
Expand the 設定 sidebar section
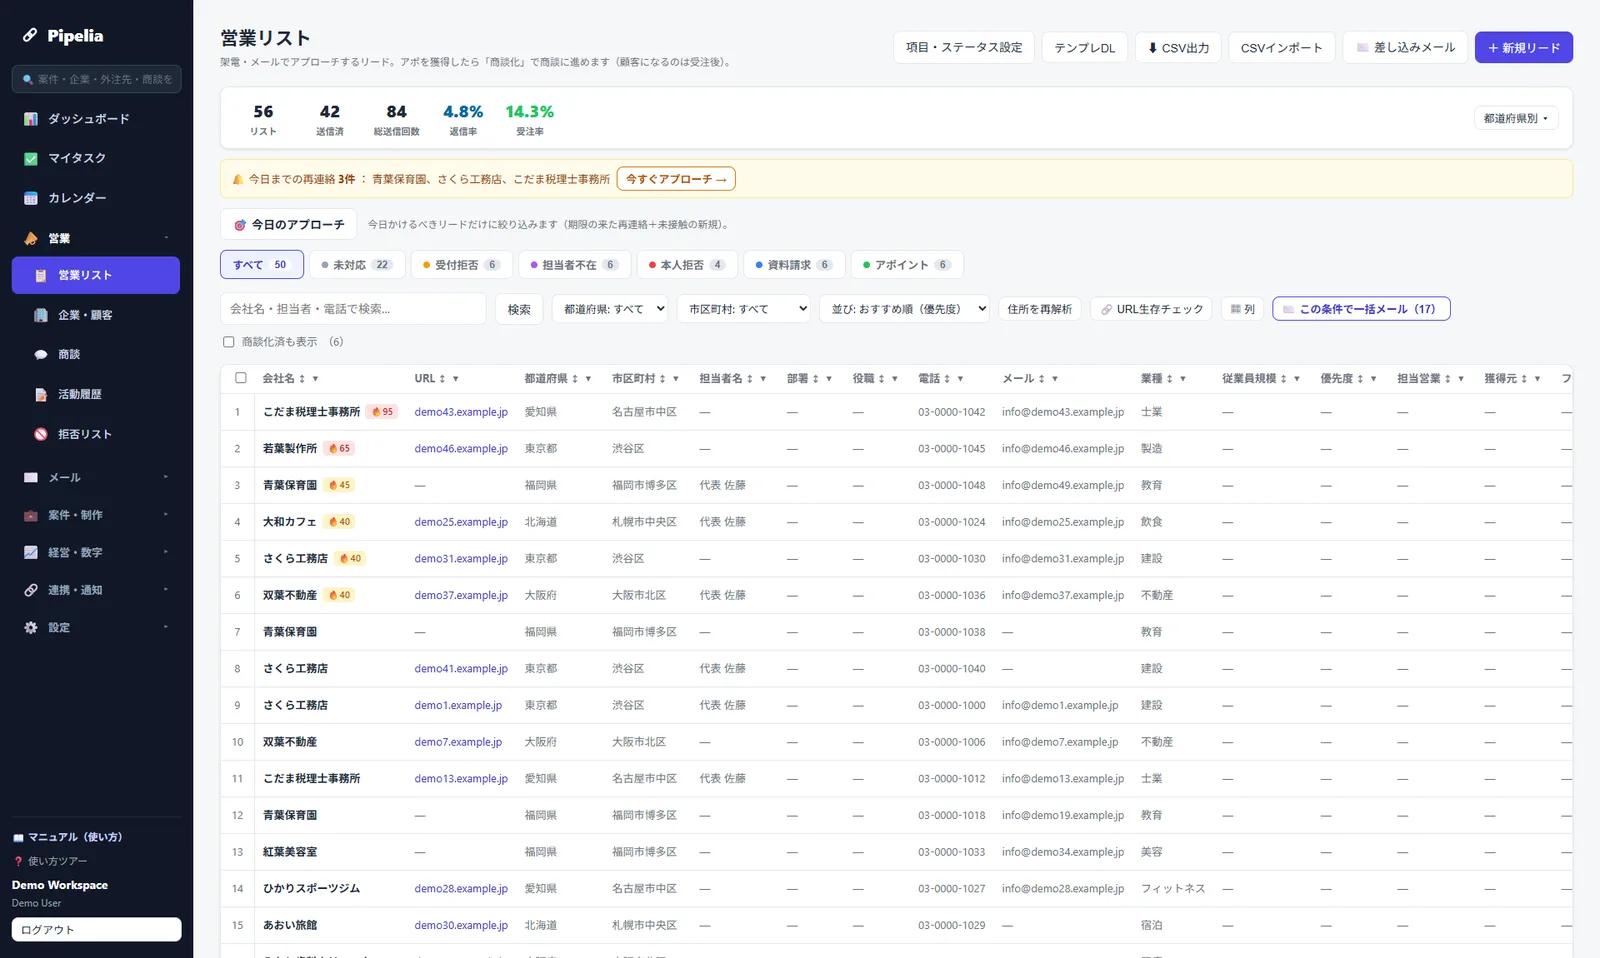[x=166, y=627]
